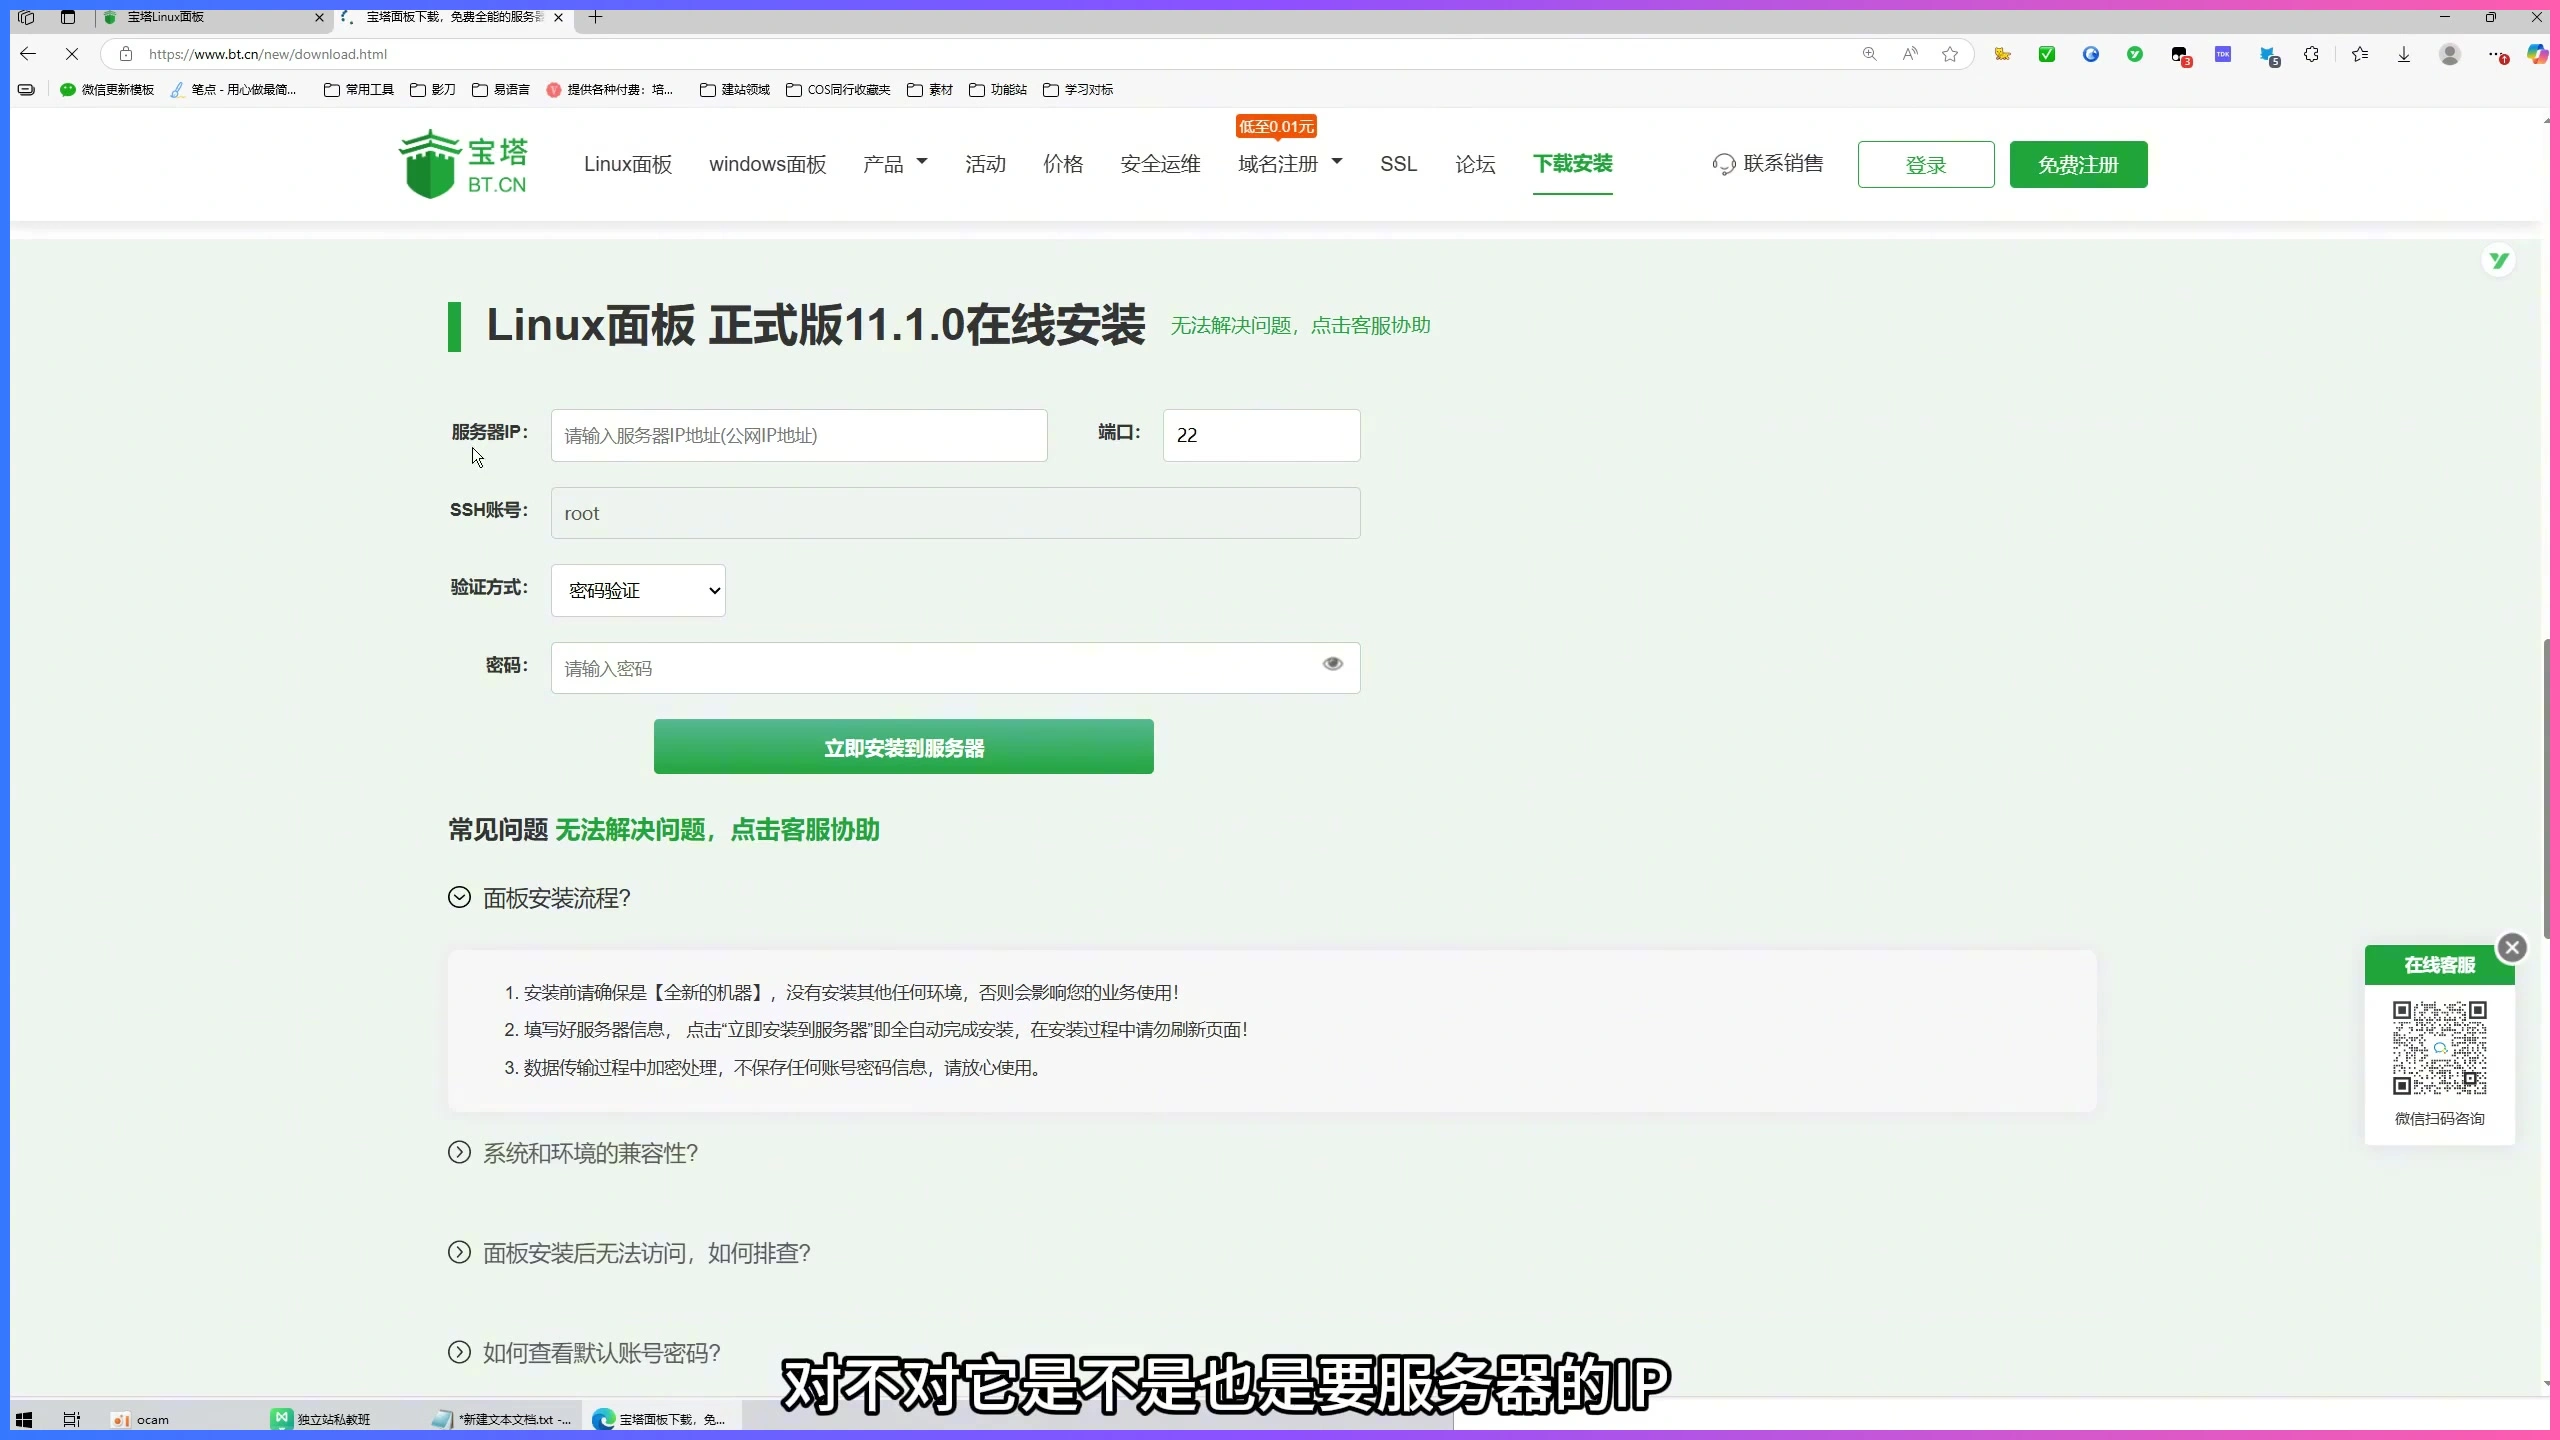The height and width of the screenshot is (1440, 2560).
Task: Open browser settings and more menu
Action: pos(2497,55)
